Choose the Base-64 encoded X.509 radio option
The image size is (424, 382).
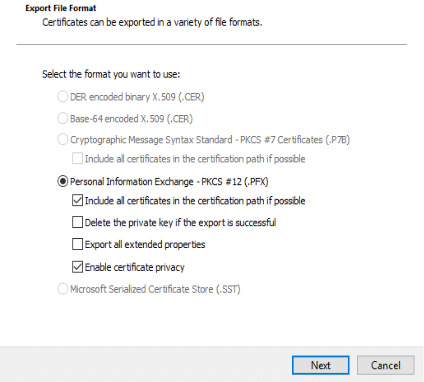tap(63, 118)
